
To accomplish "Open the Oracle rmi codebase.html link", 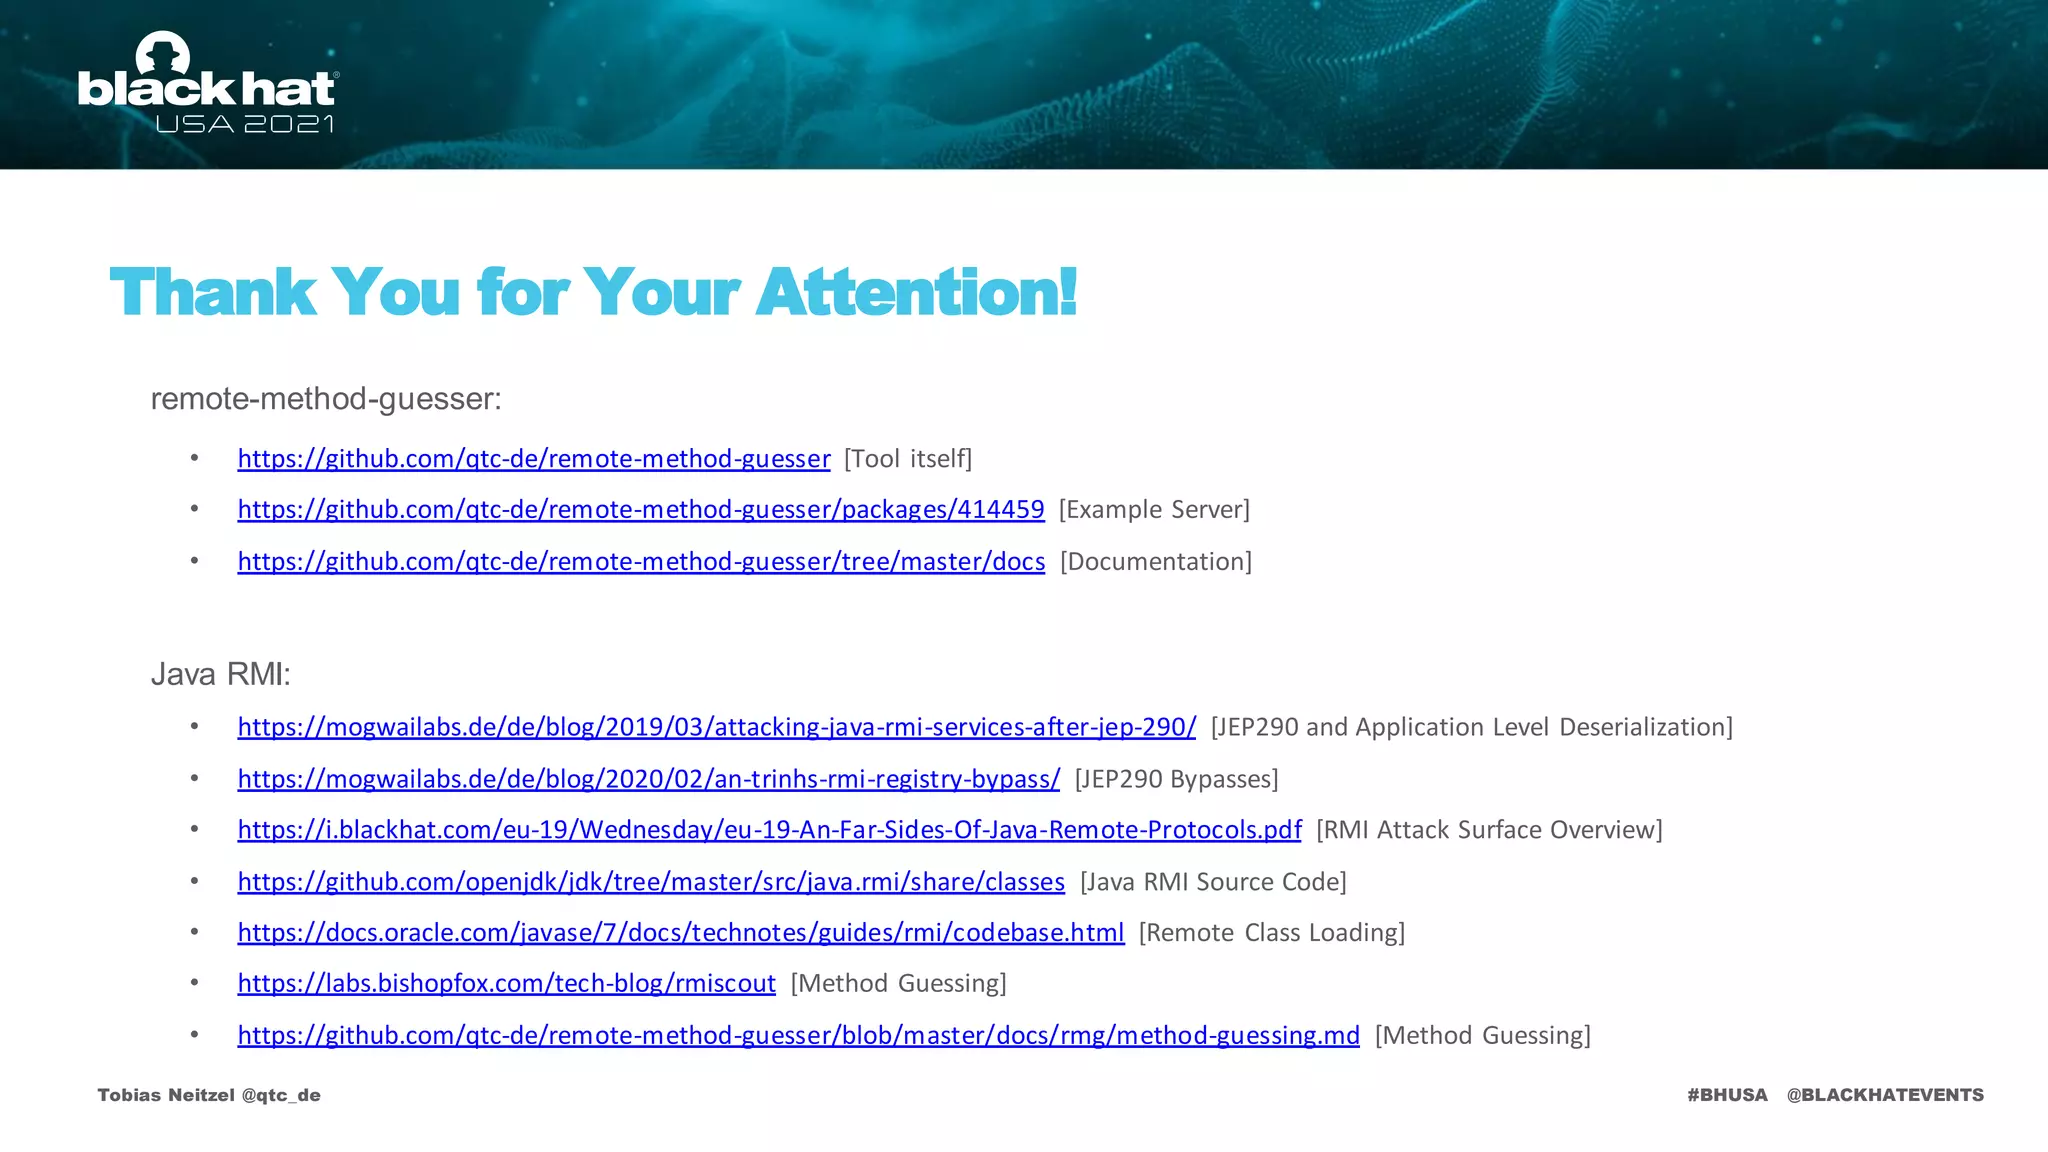I will [681, 933].
